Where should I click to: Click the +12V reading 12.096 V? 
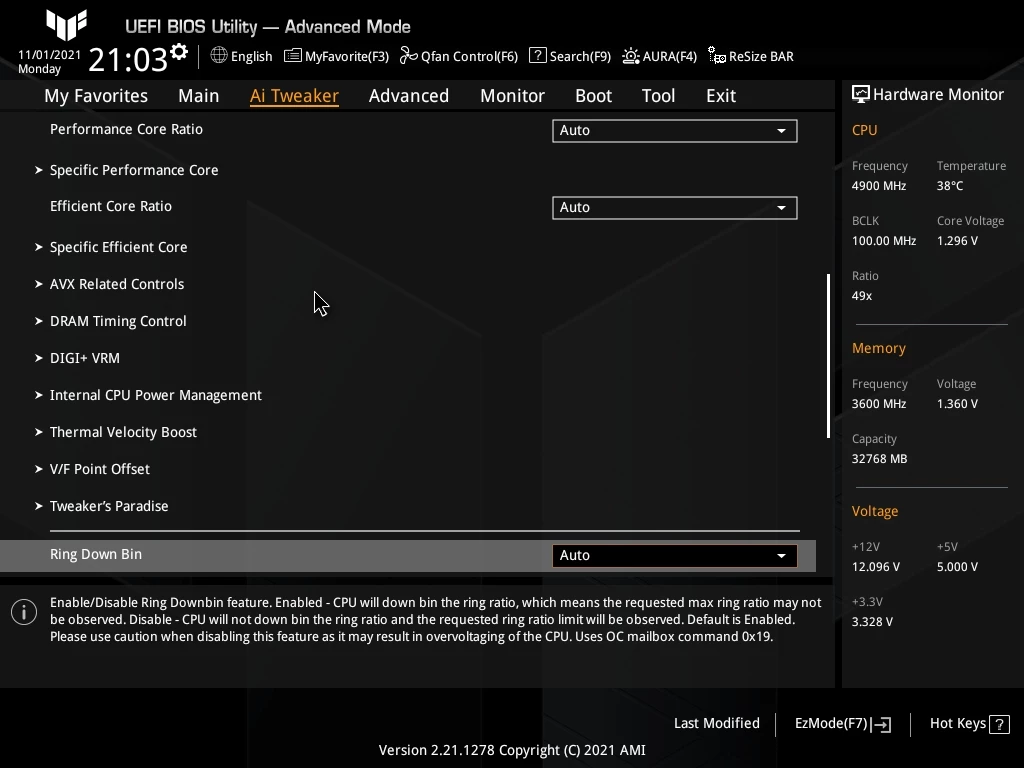coord(876,567)
